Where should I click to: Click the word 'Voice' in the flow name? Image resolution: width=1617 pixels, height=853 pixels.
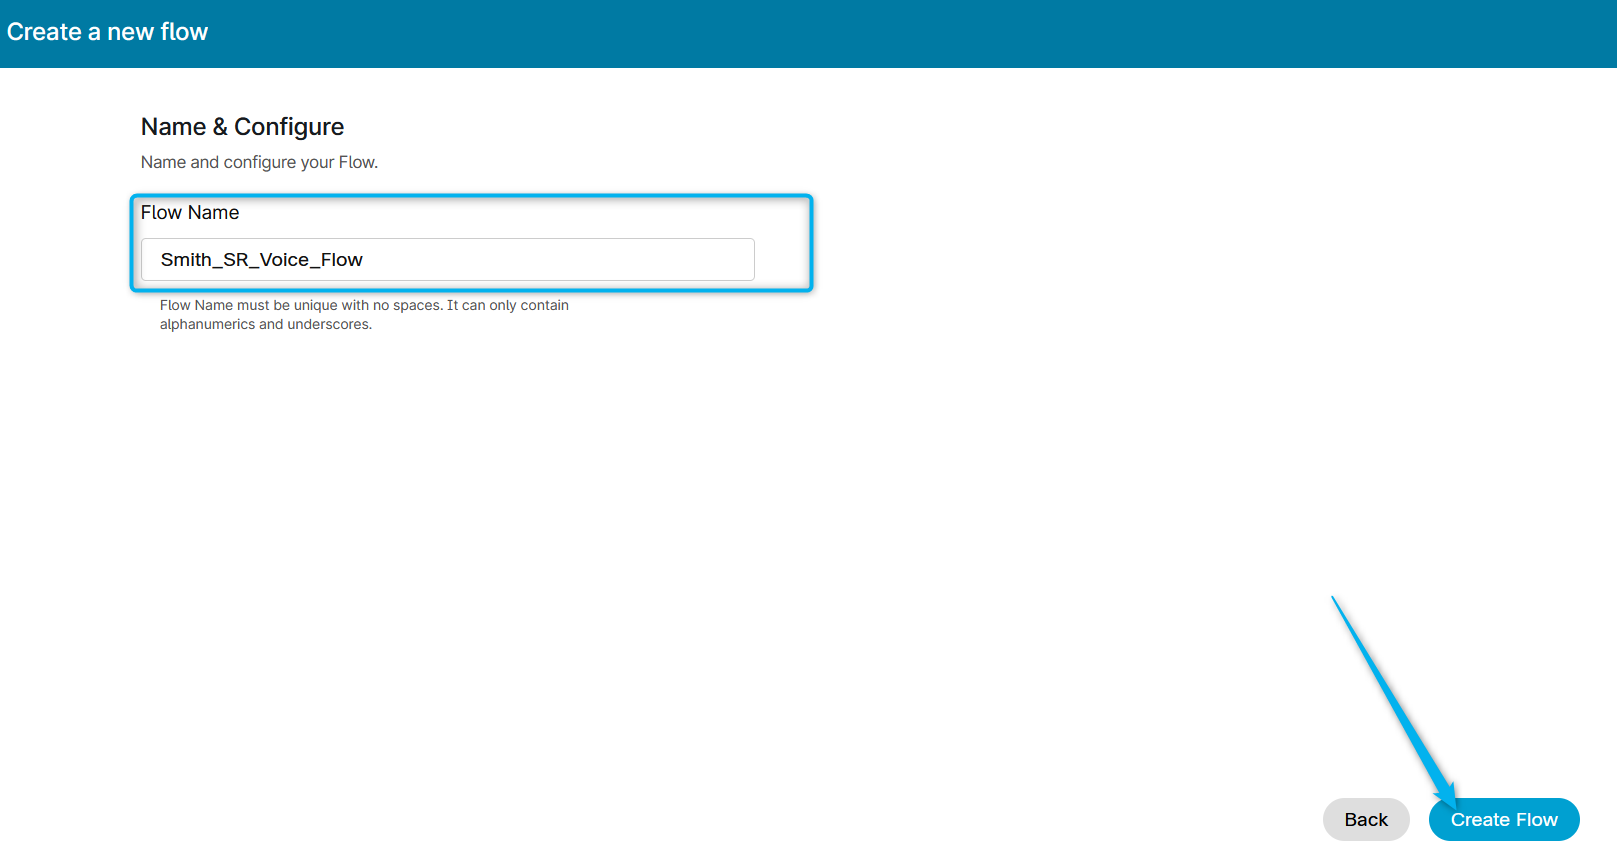[284, 260]
